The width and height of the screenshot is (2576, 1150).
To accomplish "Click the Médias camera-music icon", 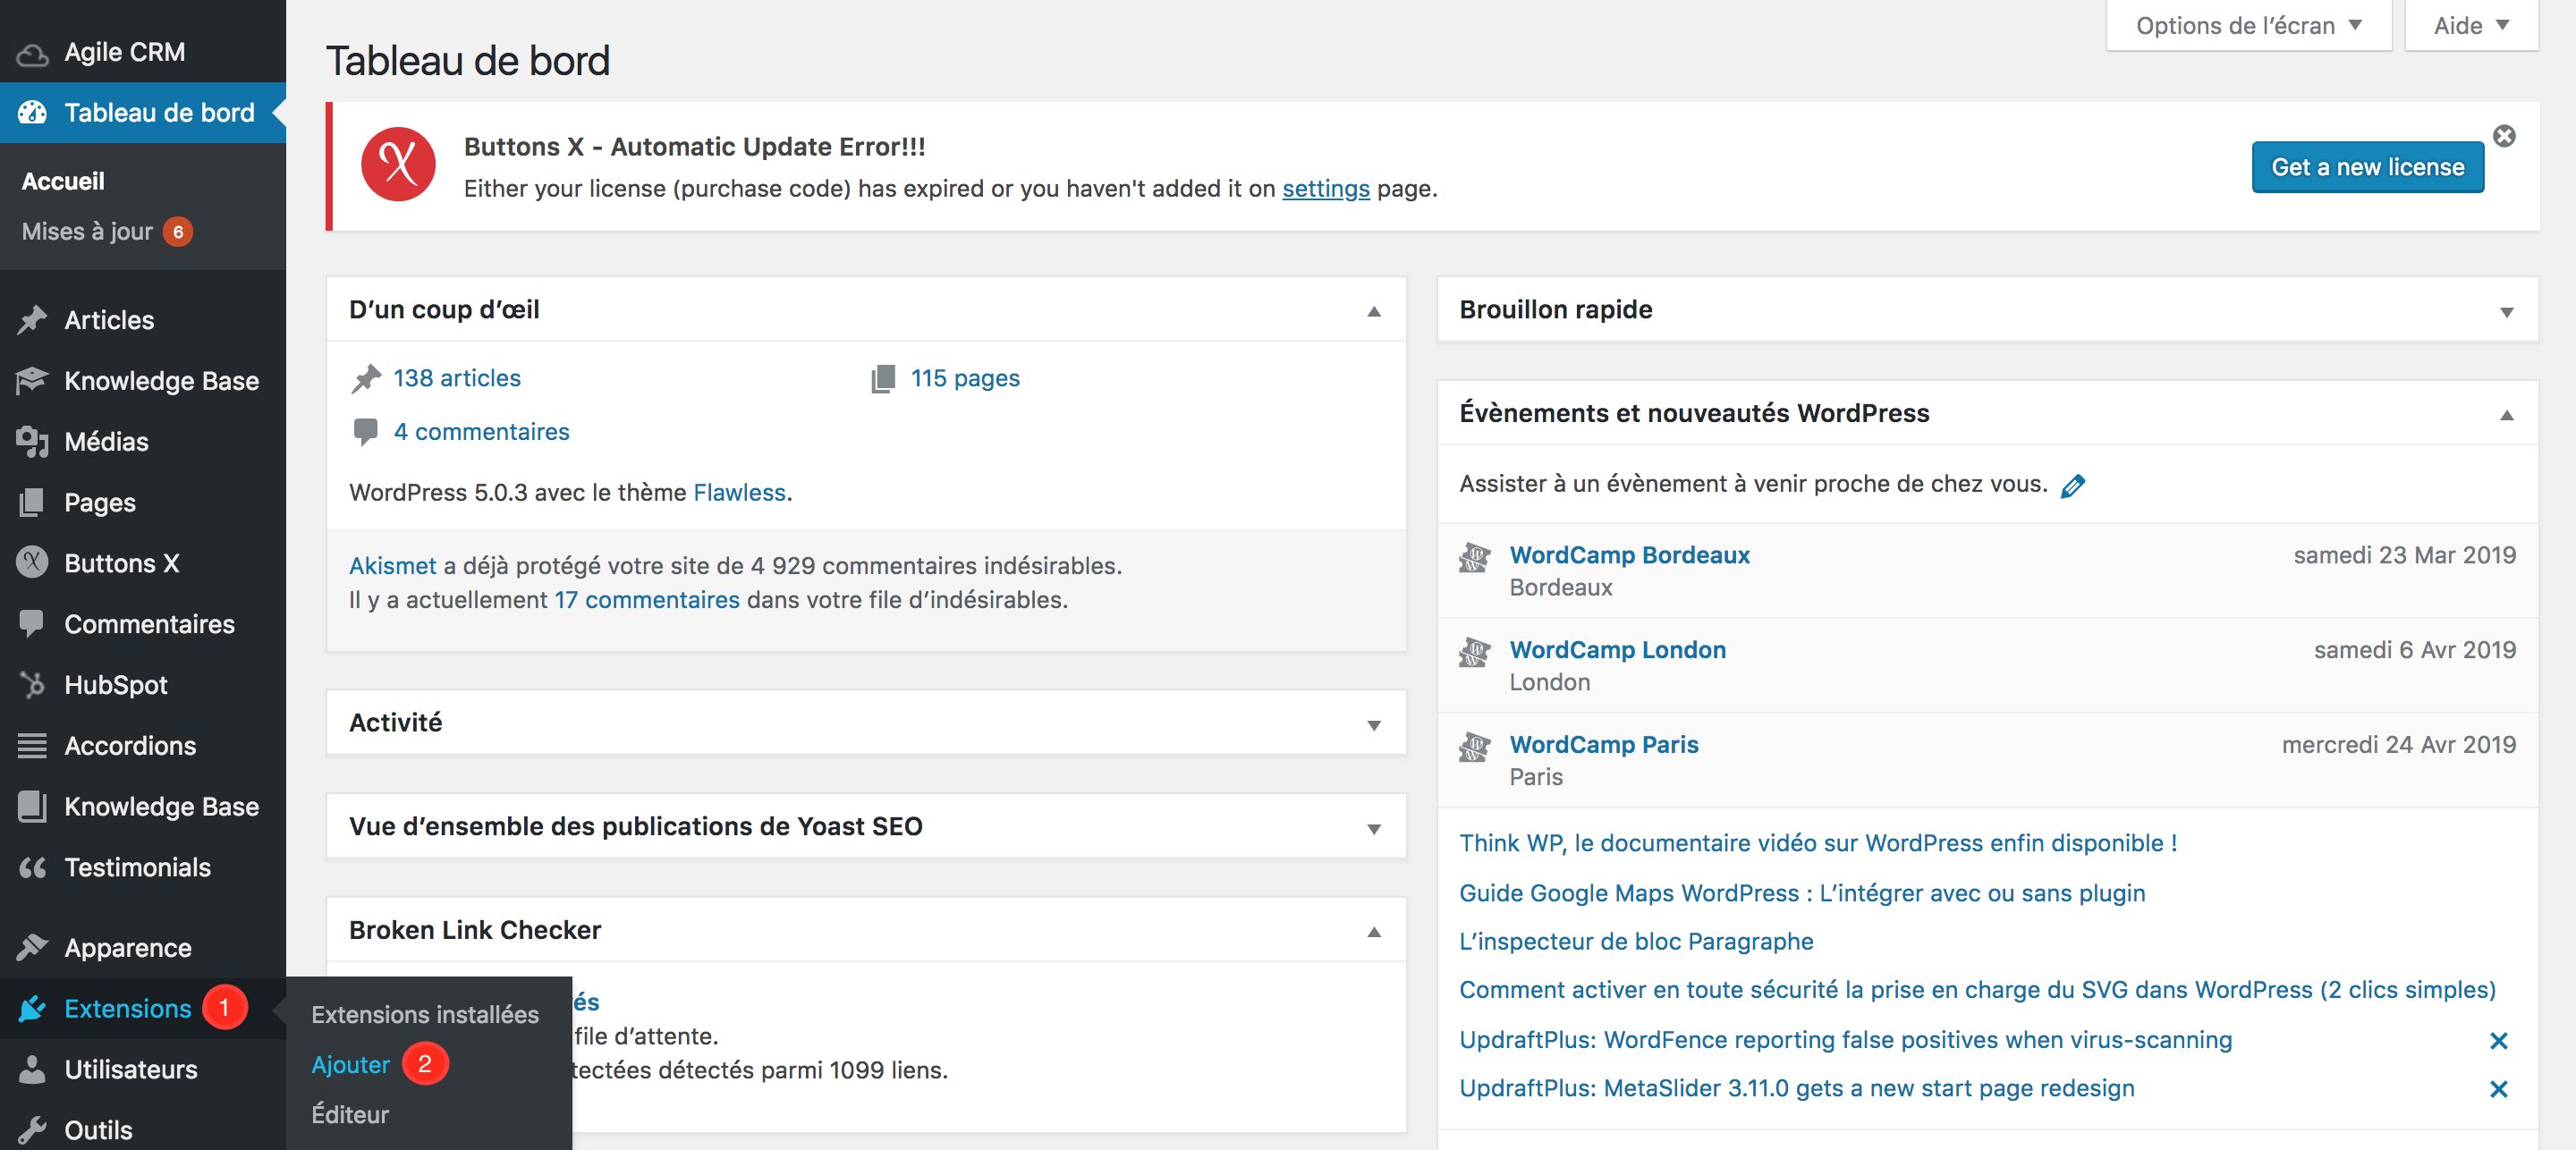I will (x=32, y=442).
